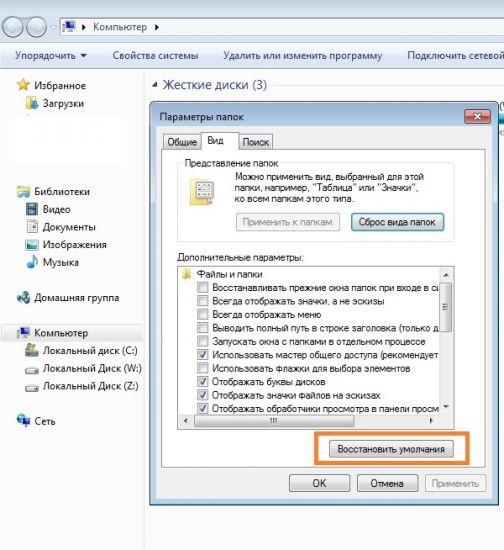Expand the breadcrumb arrow after Компьютер
504x550 pixels.
(156, 27)
